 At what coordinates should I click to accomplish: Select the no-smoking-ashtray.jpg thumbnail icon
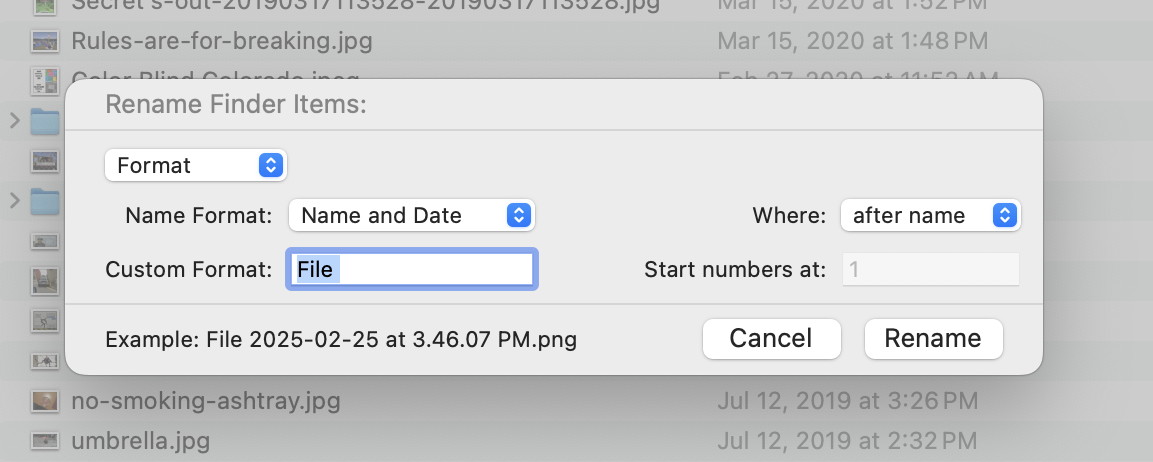click(45, 401)
